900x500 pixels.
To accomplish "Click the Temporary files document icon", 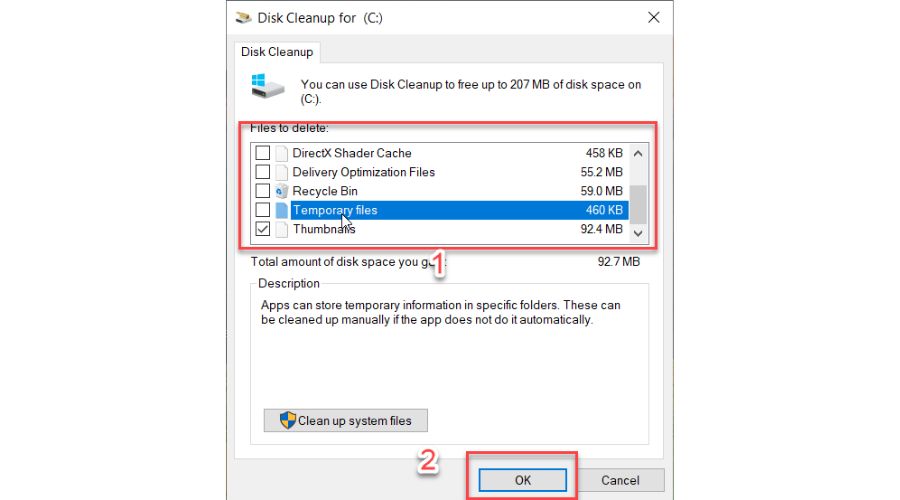I will pos(281,210).
